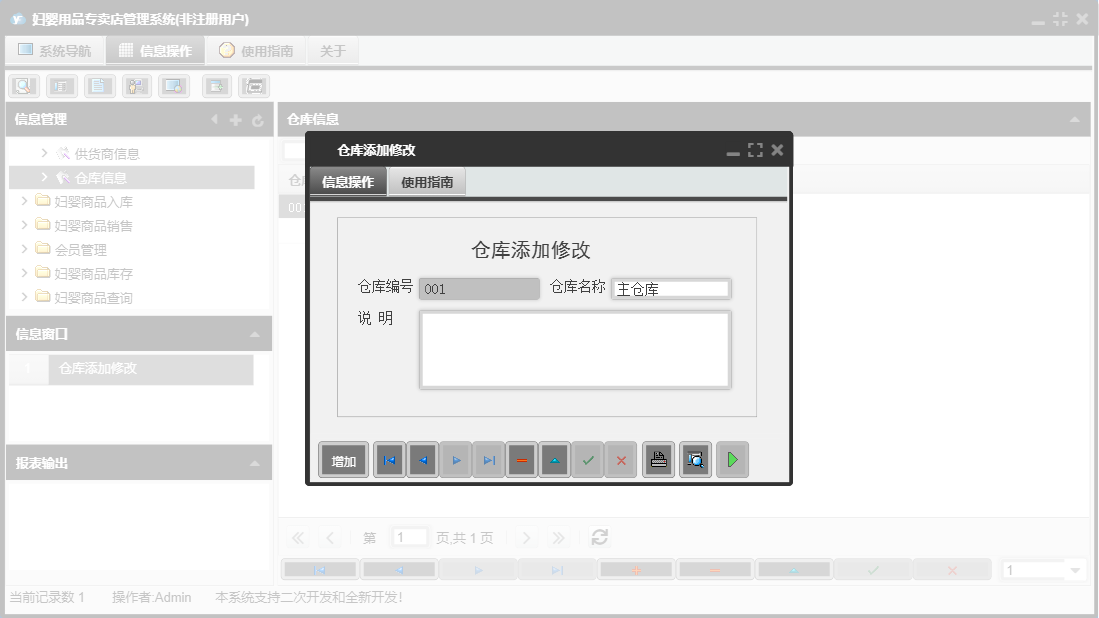The height and width of the screenshot is (618, 1099).
Task: Click the green run arrow in the dialog toolbar
Action: [732, 459]
